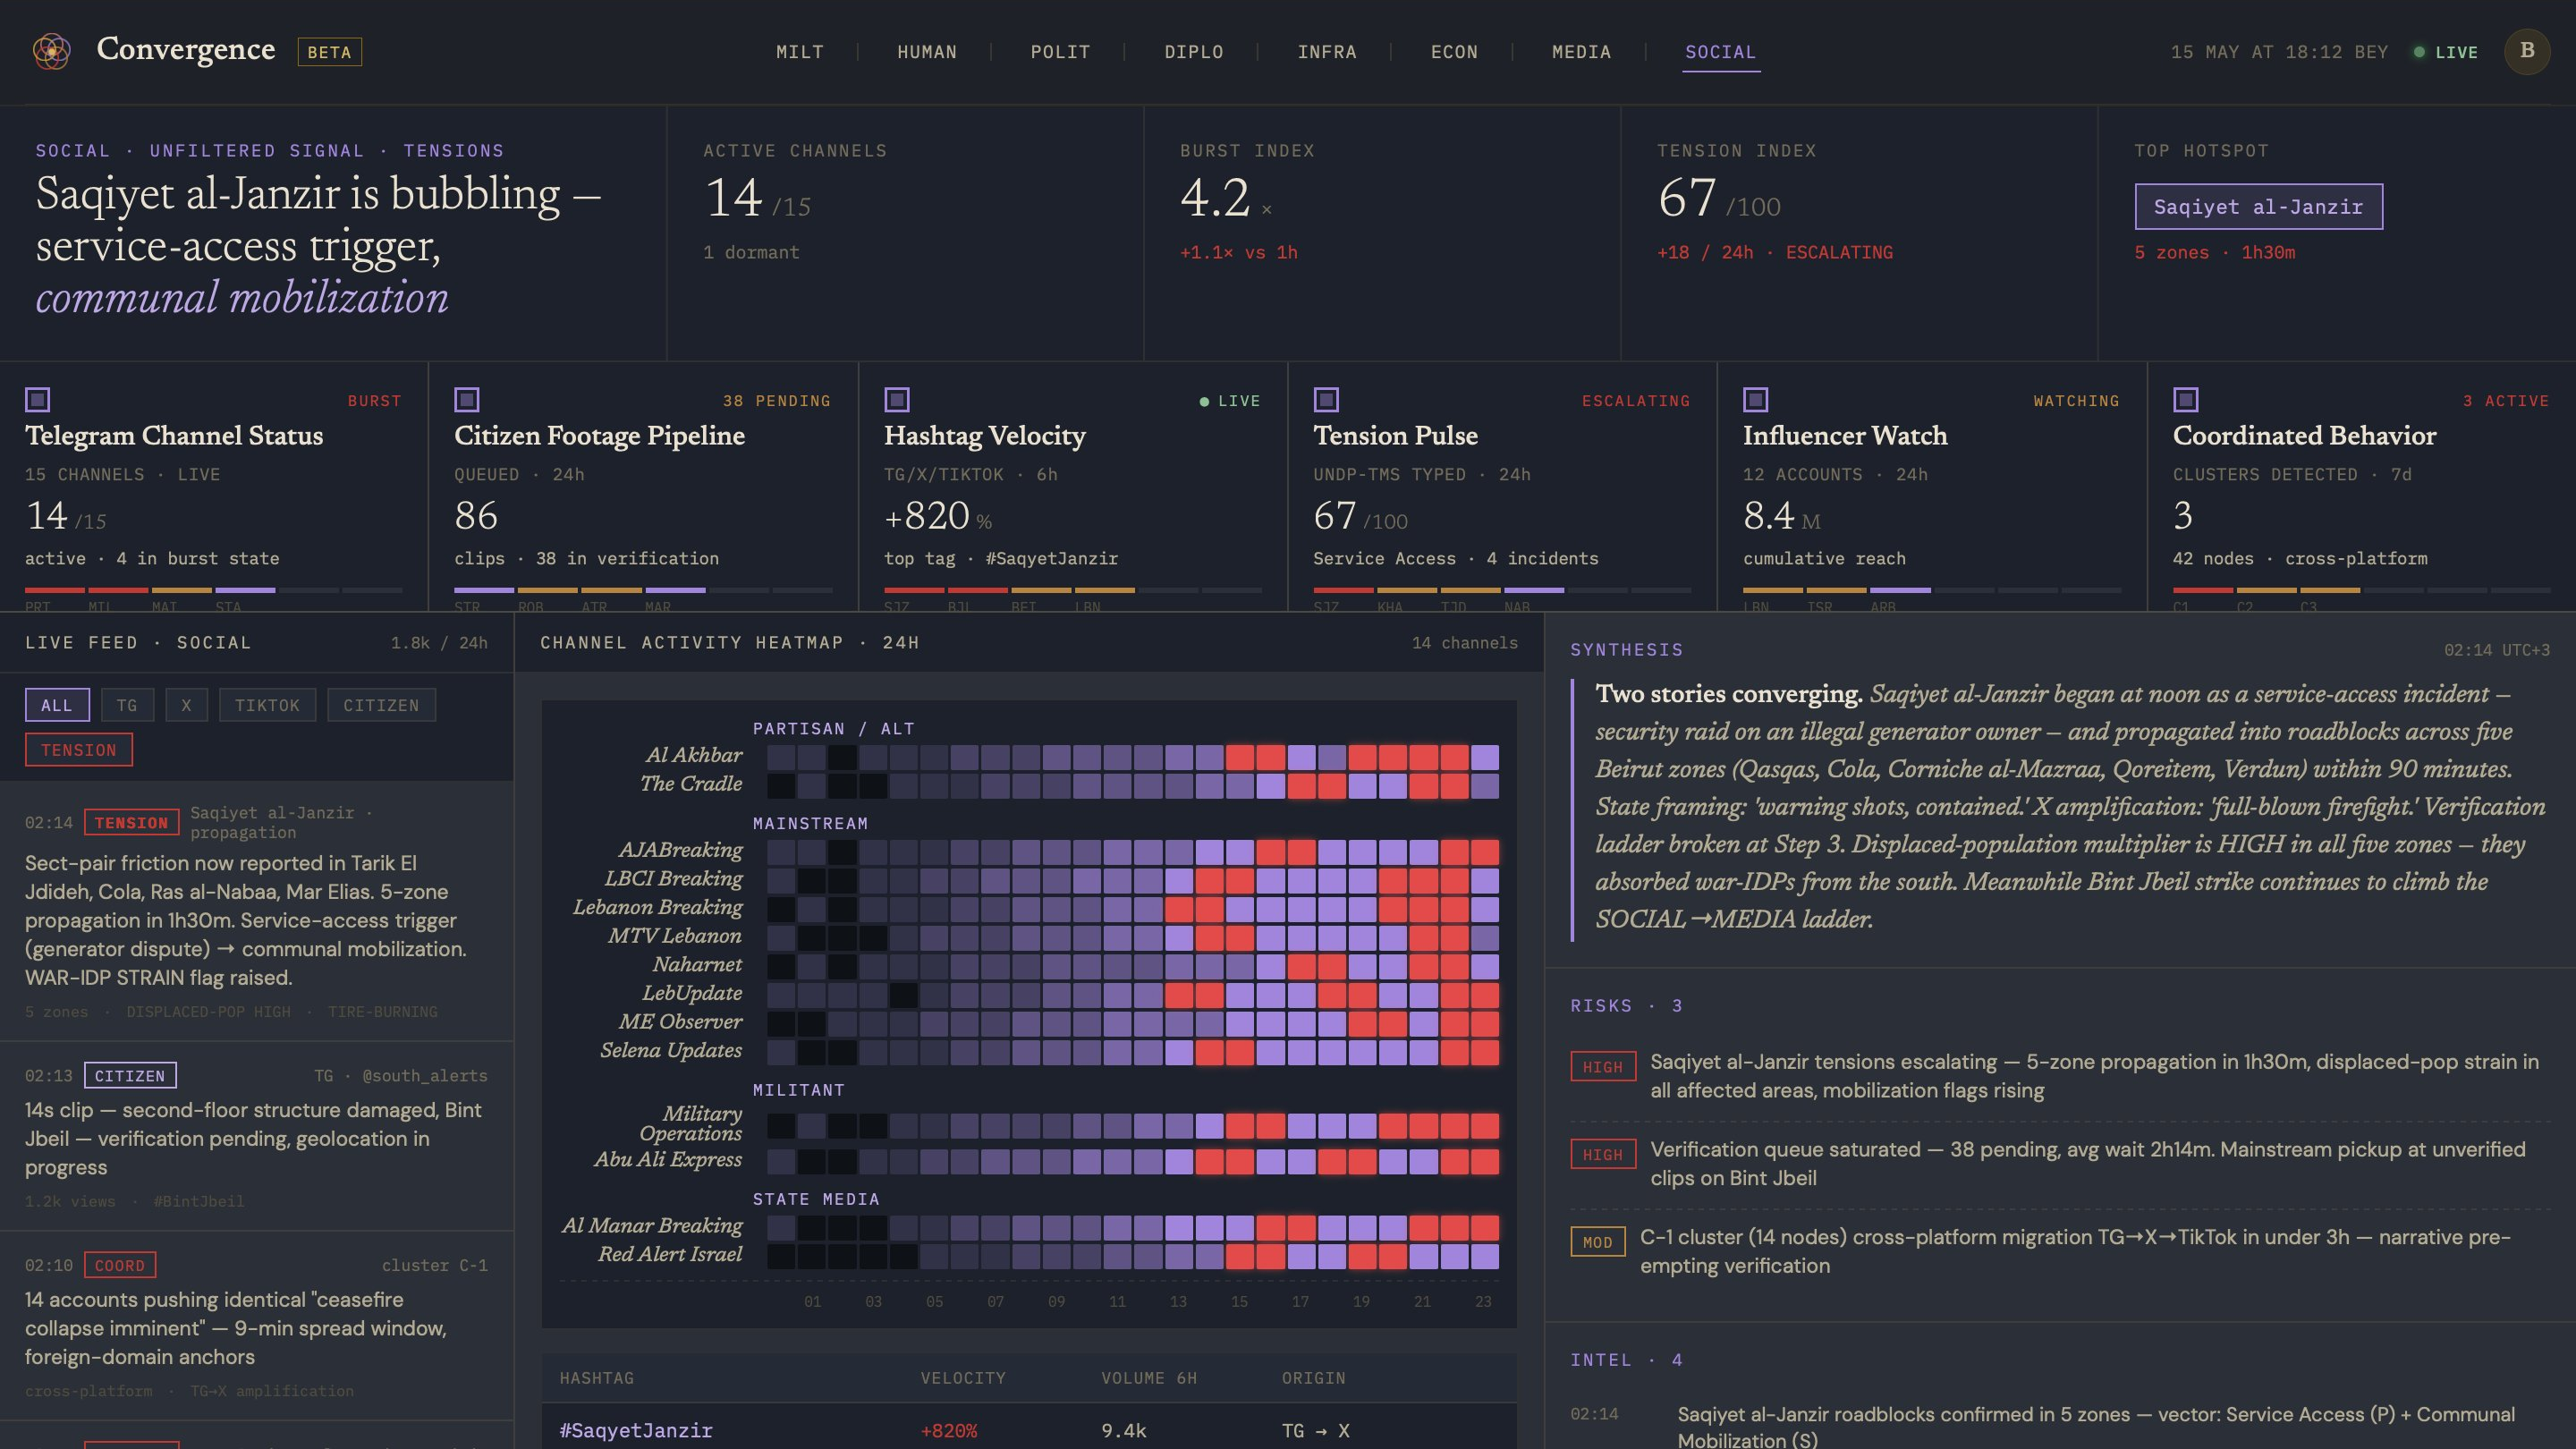Click the Tension Index 67 value
Screen dimensions: 2576x1449
(x=1687, y=198)
